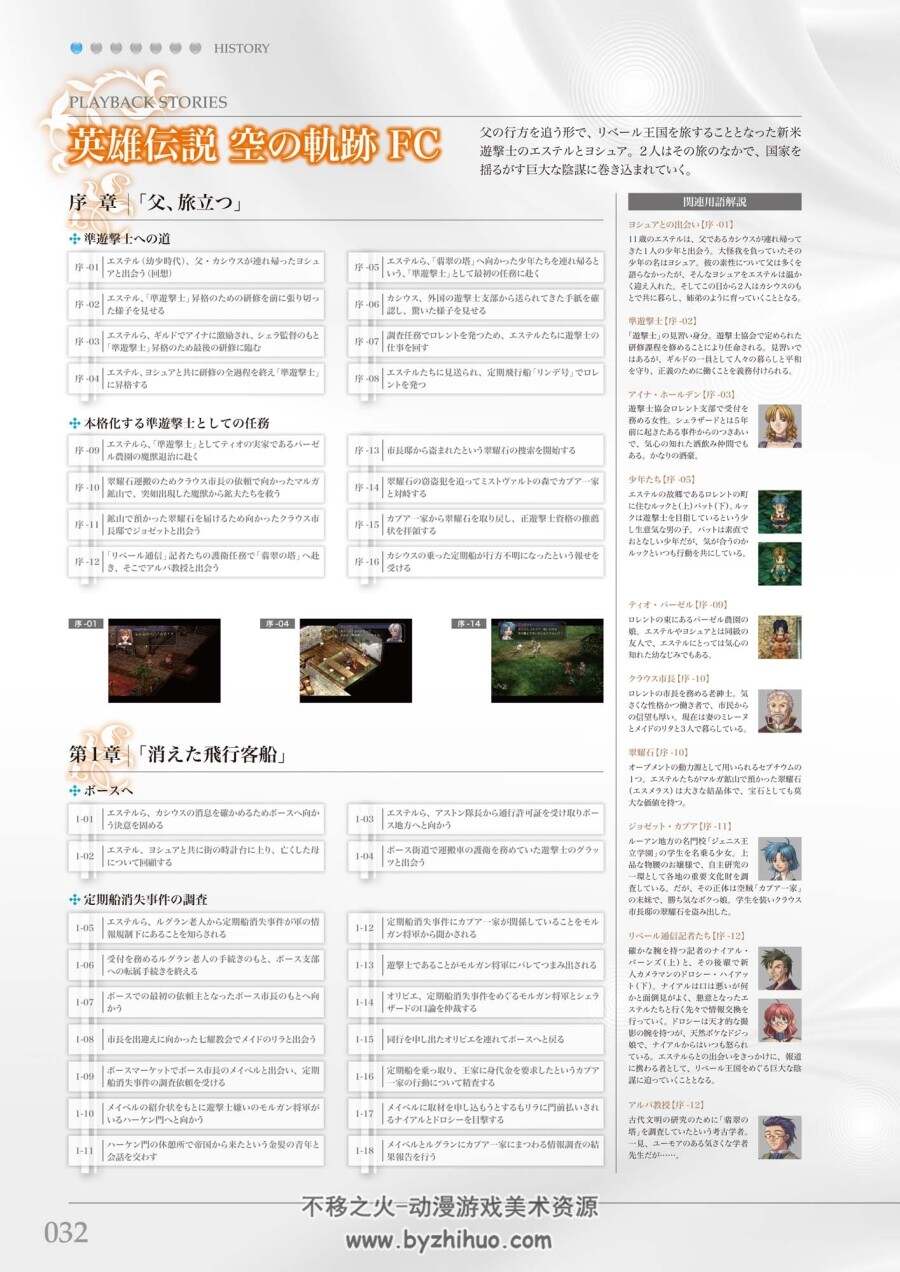
Task: Select story entry 序-13
Action: 476,450
